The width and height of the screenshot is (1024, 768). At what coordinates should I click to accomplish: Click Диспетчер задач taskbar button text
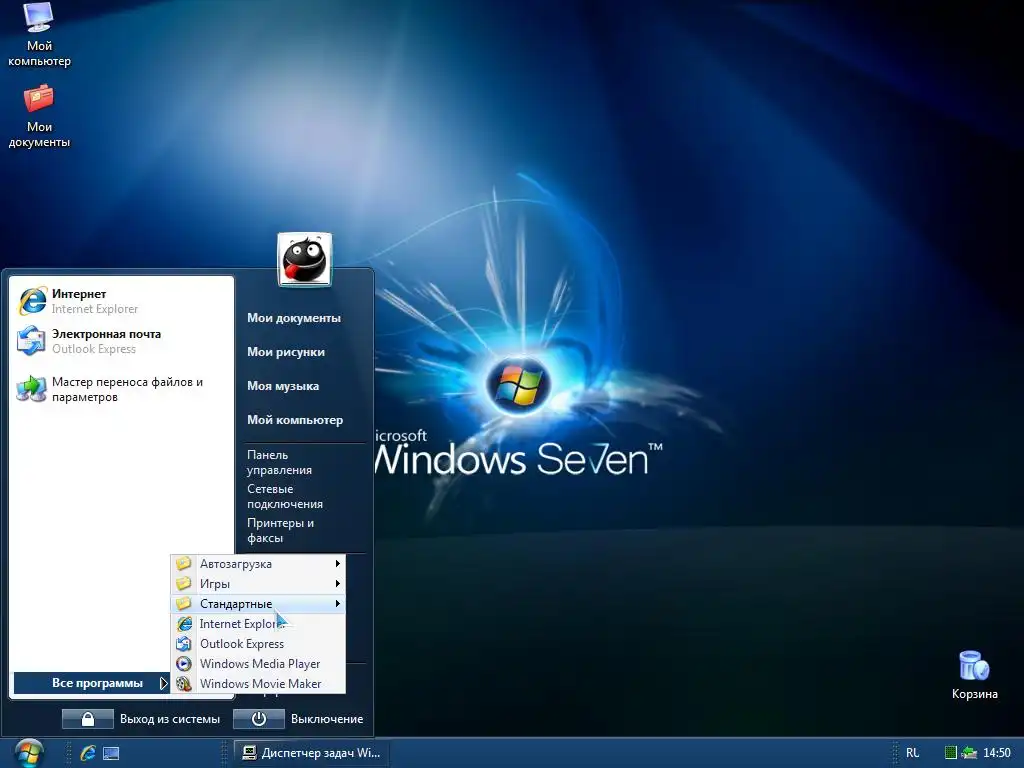click(321, 753)
